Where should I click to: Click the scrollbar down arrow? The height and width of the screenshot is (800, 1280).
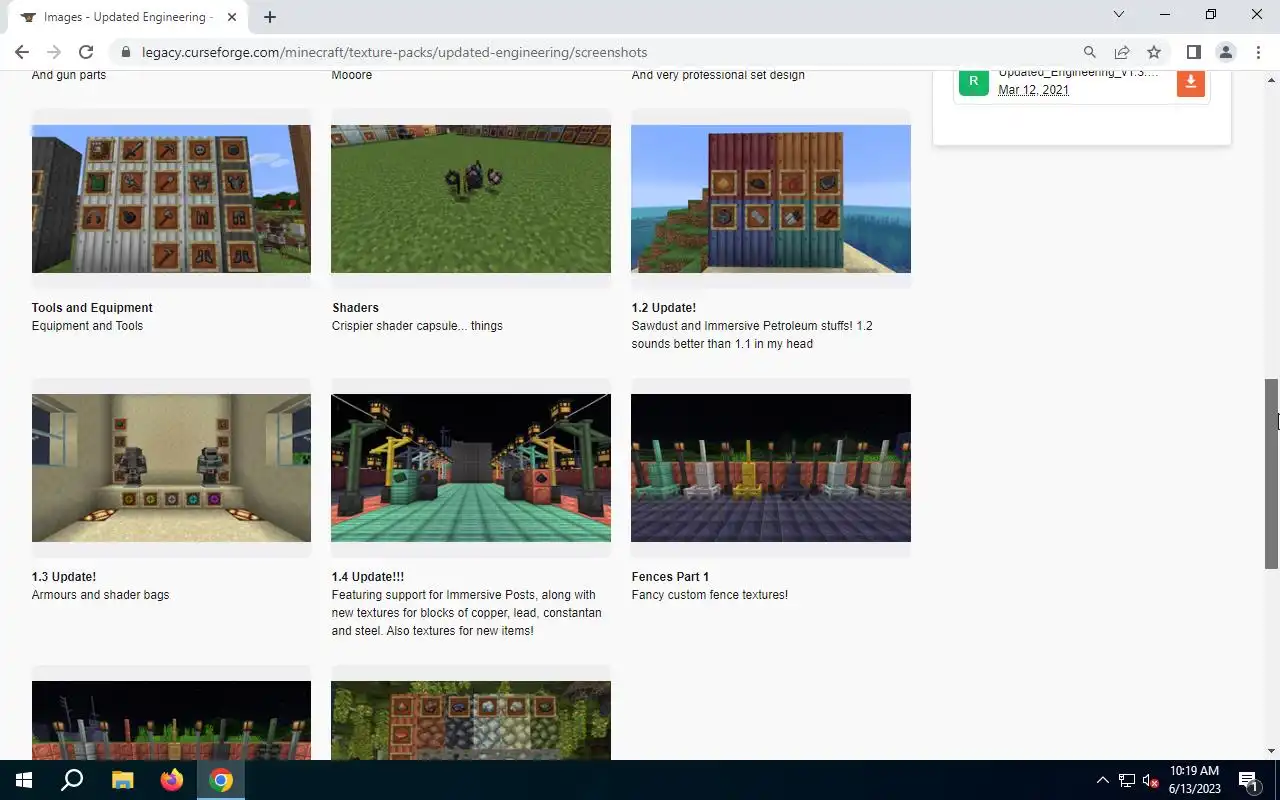1272,751
